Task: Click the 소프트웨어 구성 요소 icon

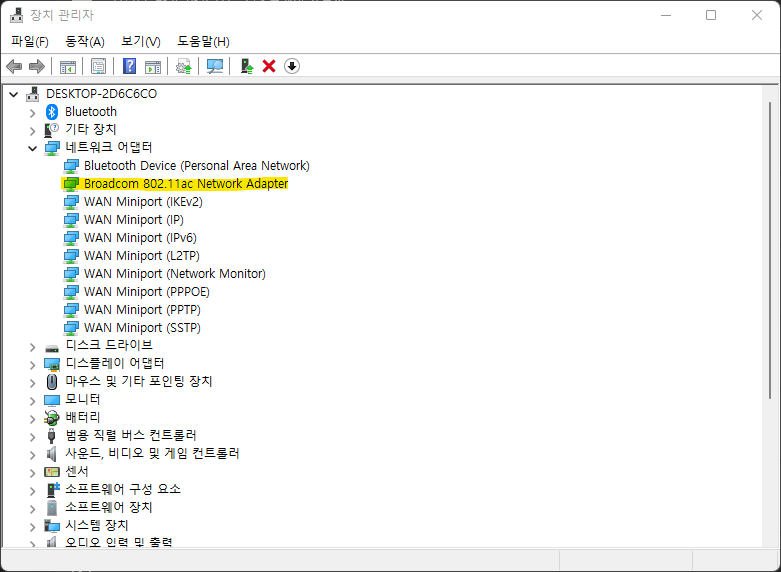Action: 52,489
